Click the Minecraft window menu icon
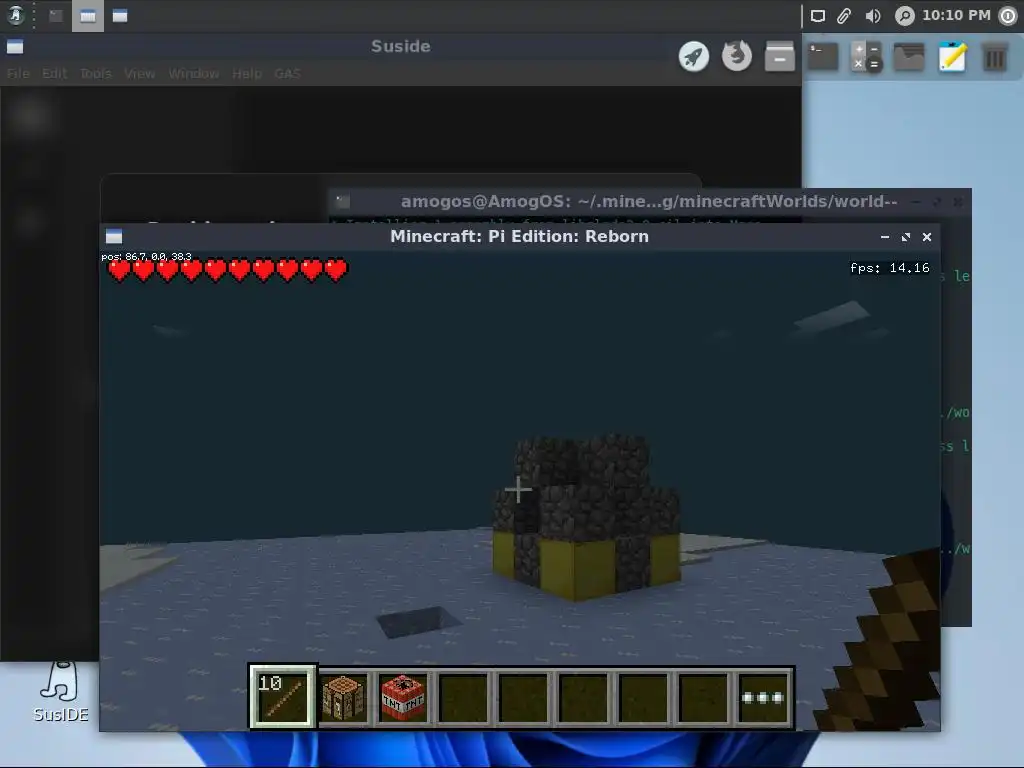The width and height of the screenshot is (1024, 768). pos(114,236)
